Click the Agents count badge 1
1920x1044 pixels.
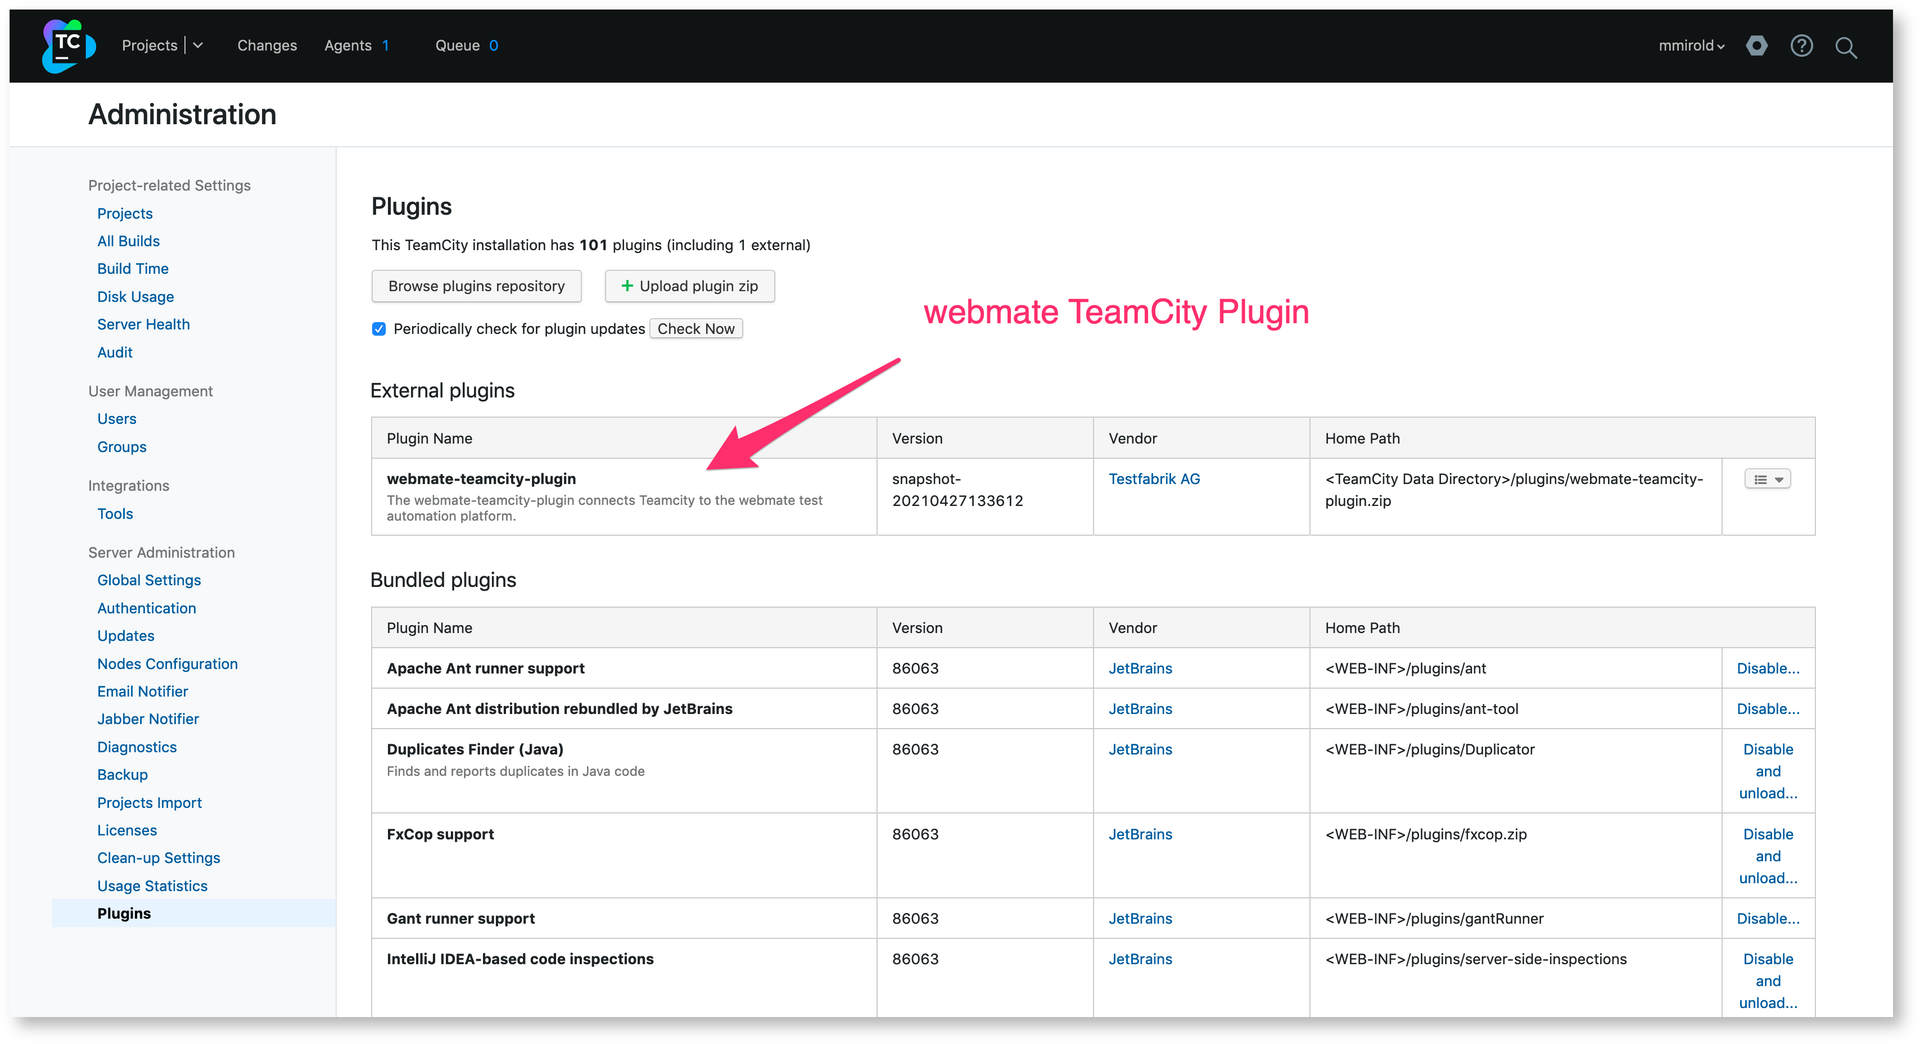click(386, 46)
